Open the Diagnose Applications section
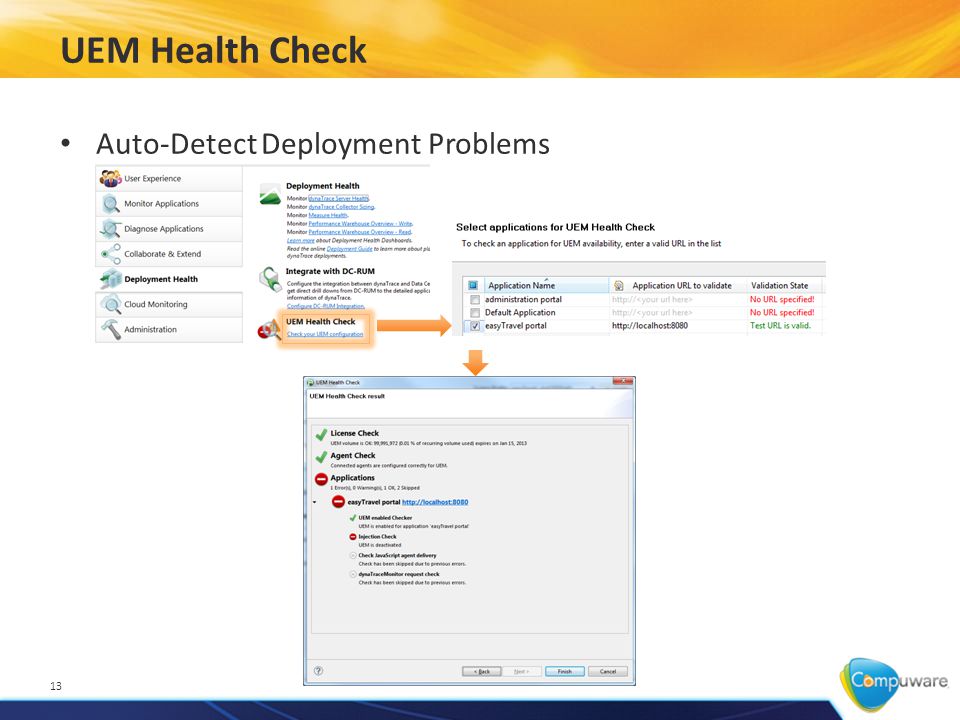Image resolution: width=960 pixels, height=720 pixels. click(169, 228)
